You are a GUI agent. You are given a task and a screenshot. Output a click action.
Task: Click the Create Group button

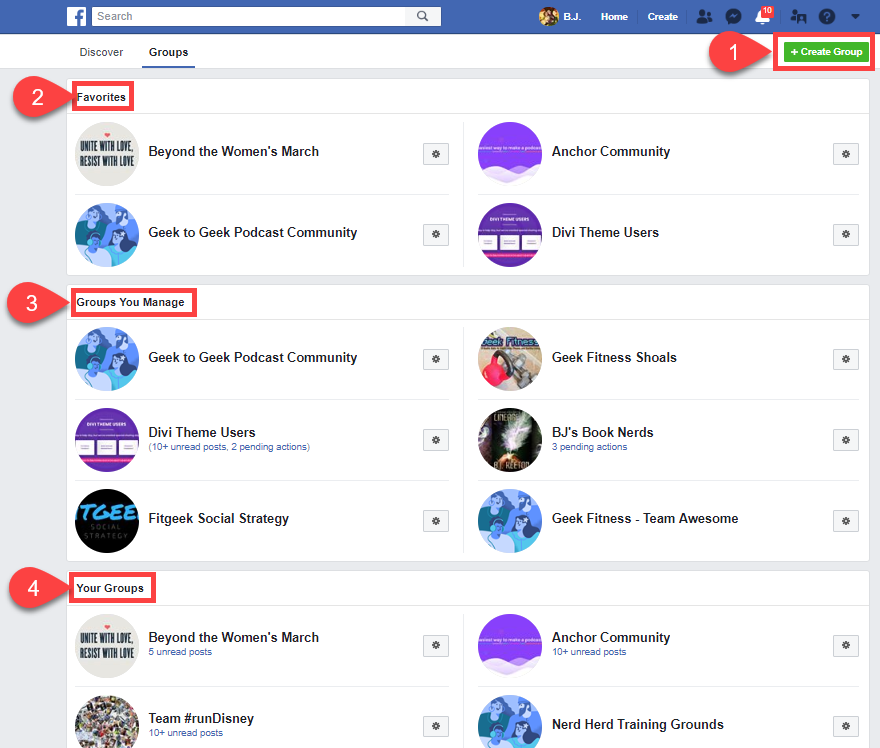[824, 51]
